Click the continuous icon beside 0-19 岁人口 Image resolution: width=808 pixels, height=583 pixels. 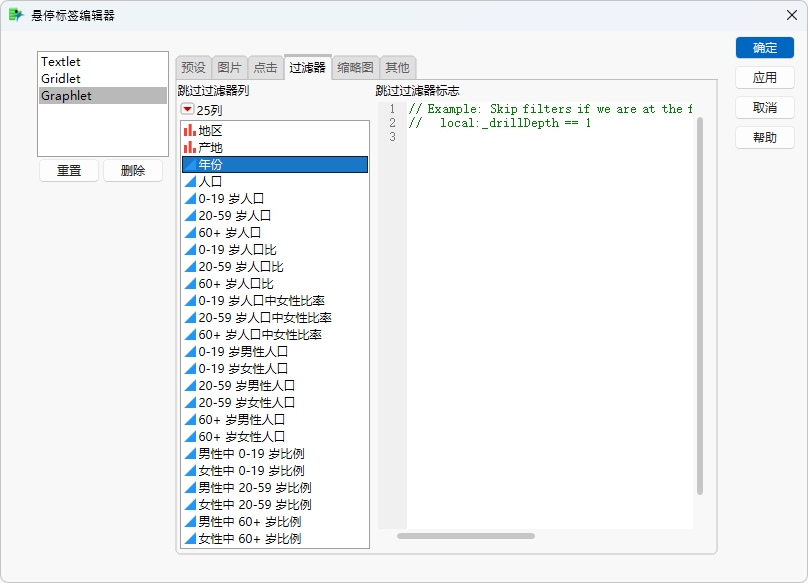pos(190,198)
